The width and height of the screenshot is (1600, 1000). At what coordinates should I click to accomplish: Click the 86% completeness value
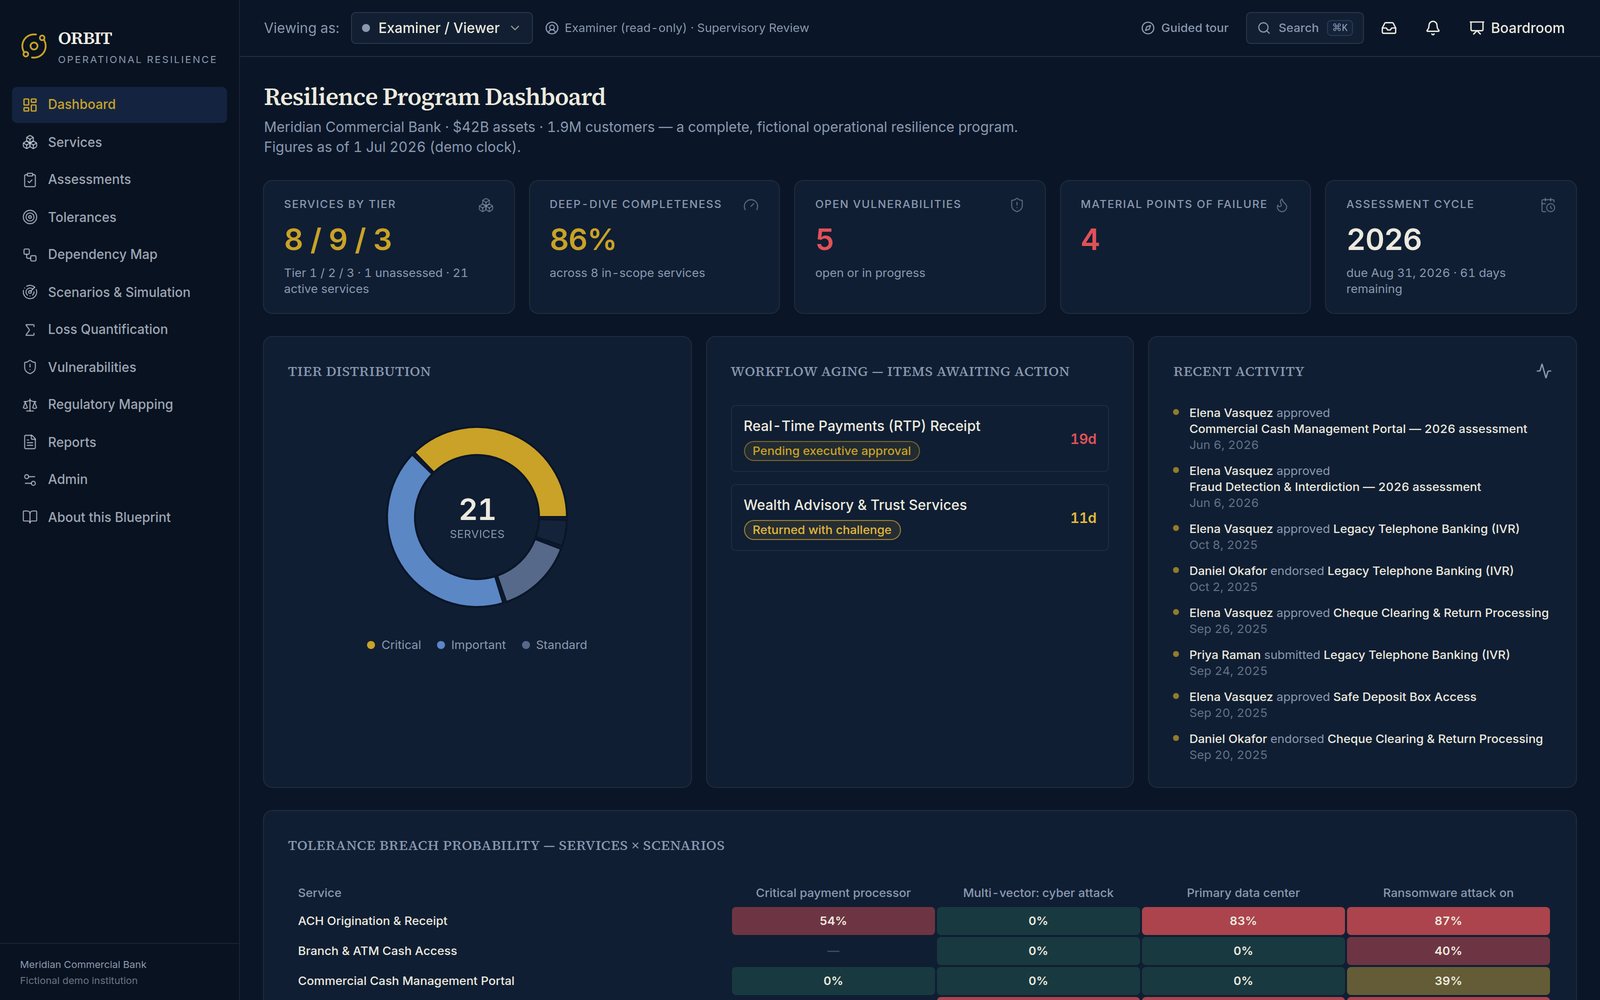(x=582, y=240)
